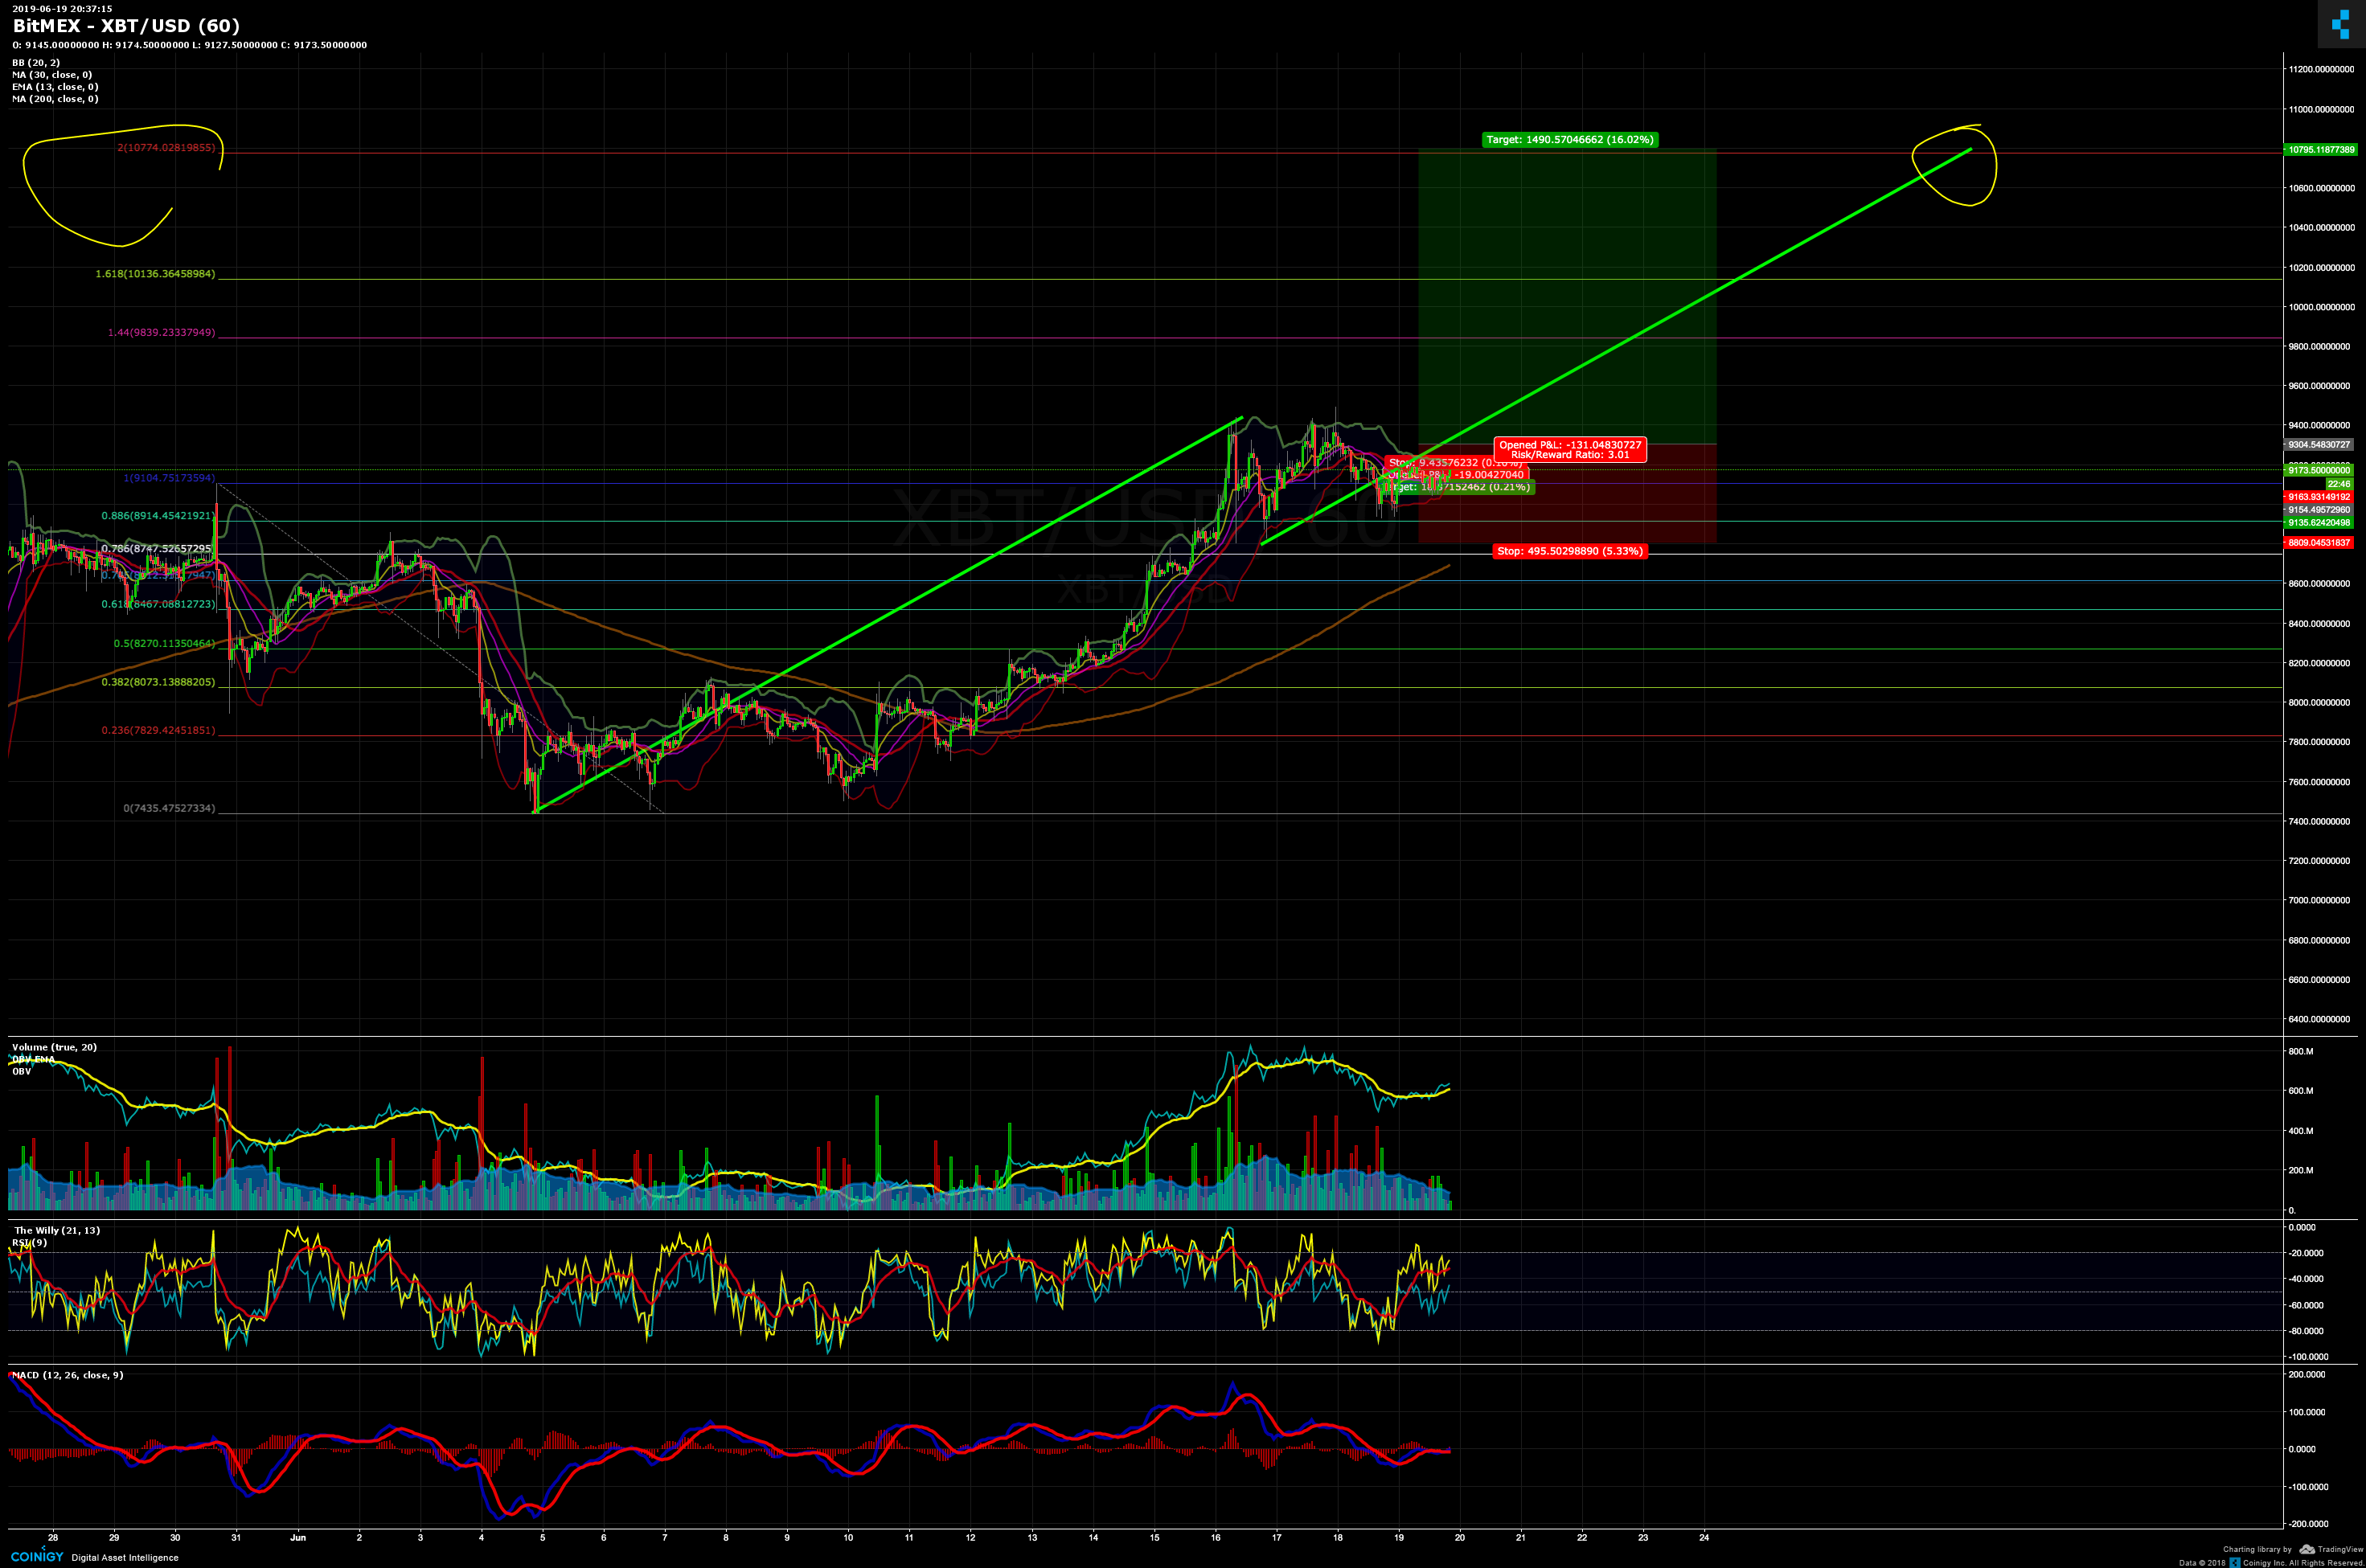Image resolution: width=2366 pixels, height=1568 pixels.
Task: Click the Jun label on time axis
Action: [x=298, y=1537]
